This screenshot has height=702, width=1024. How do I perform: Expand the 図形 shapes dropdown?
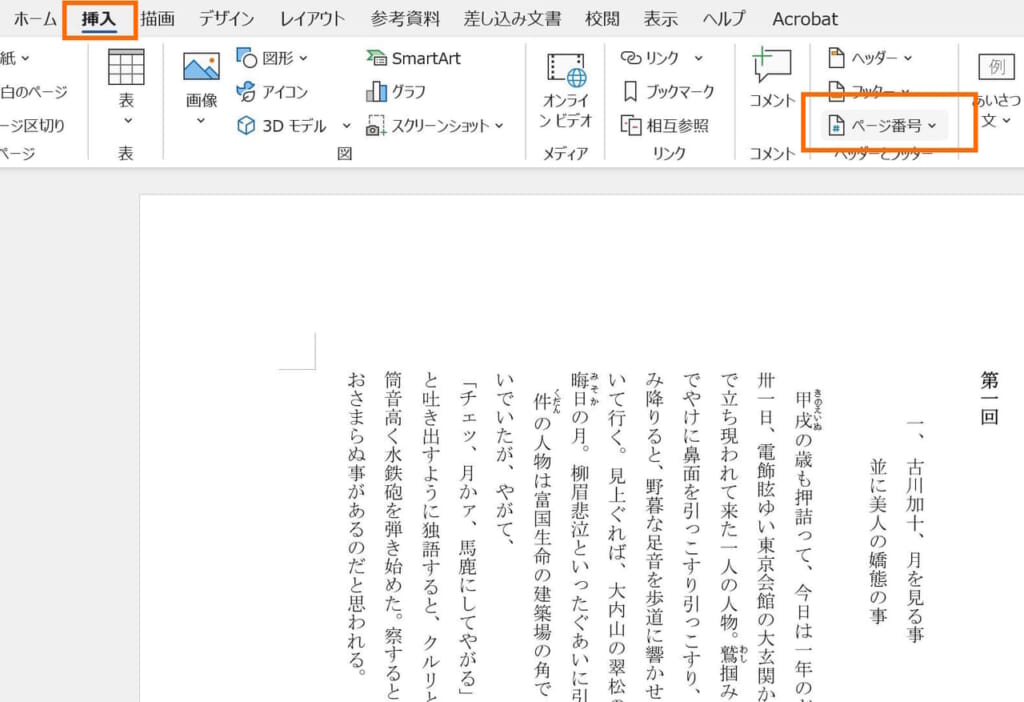point(303,58)
